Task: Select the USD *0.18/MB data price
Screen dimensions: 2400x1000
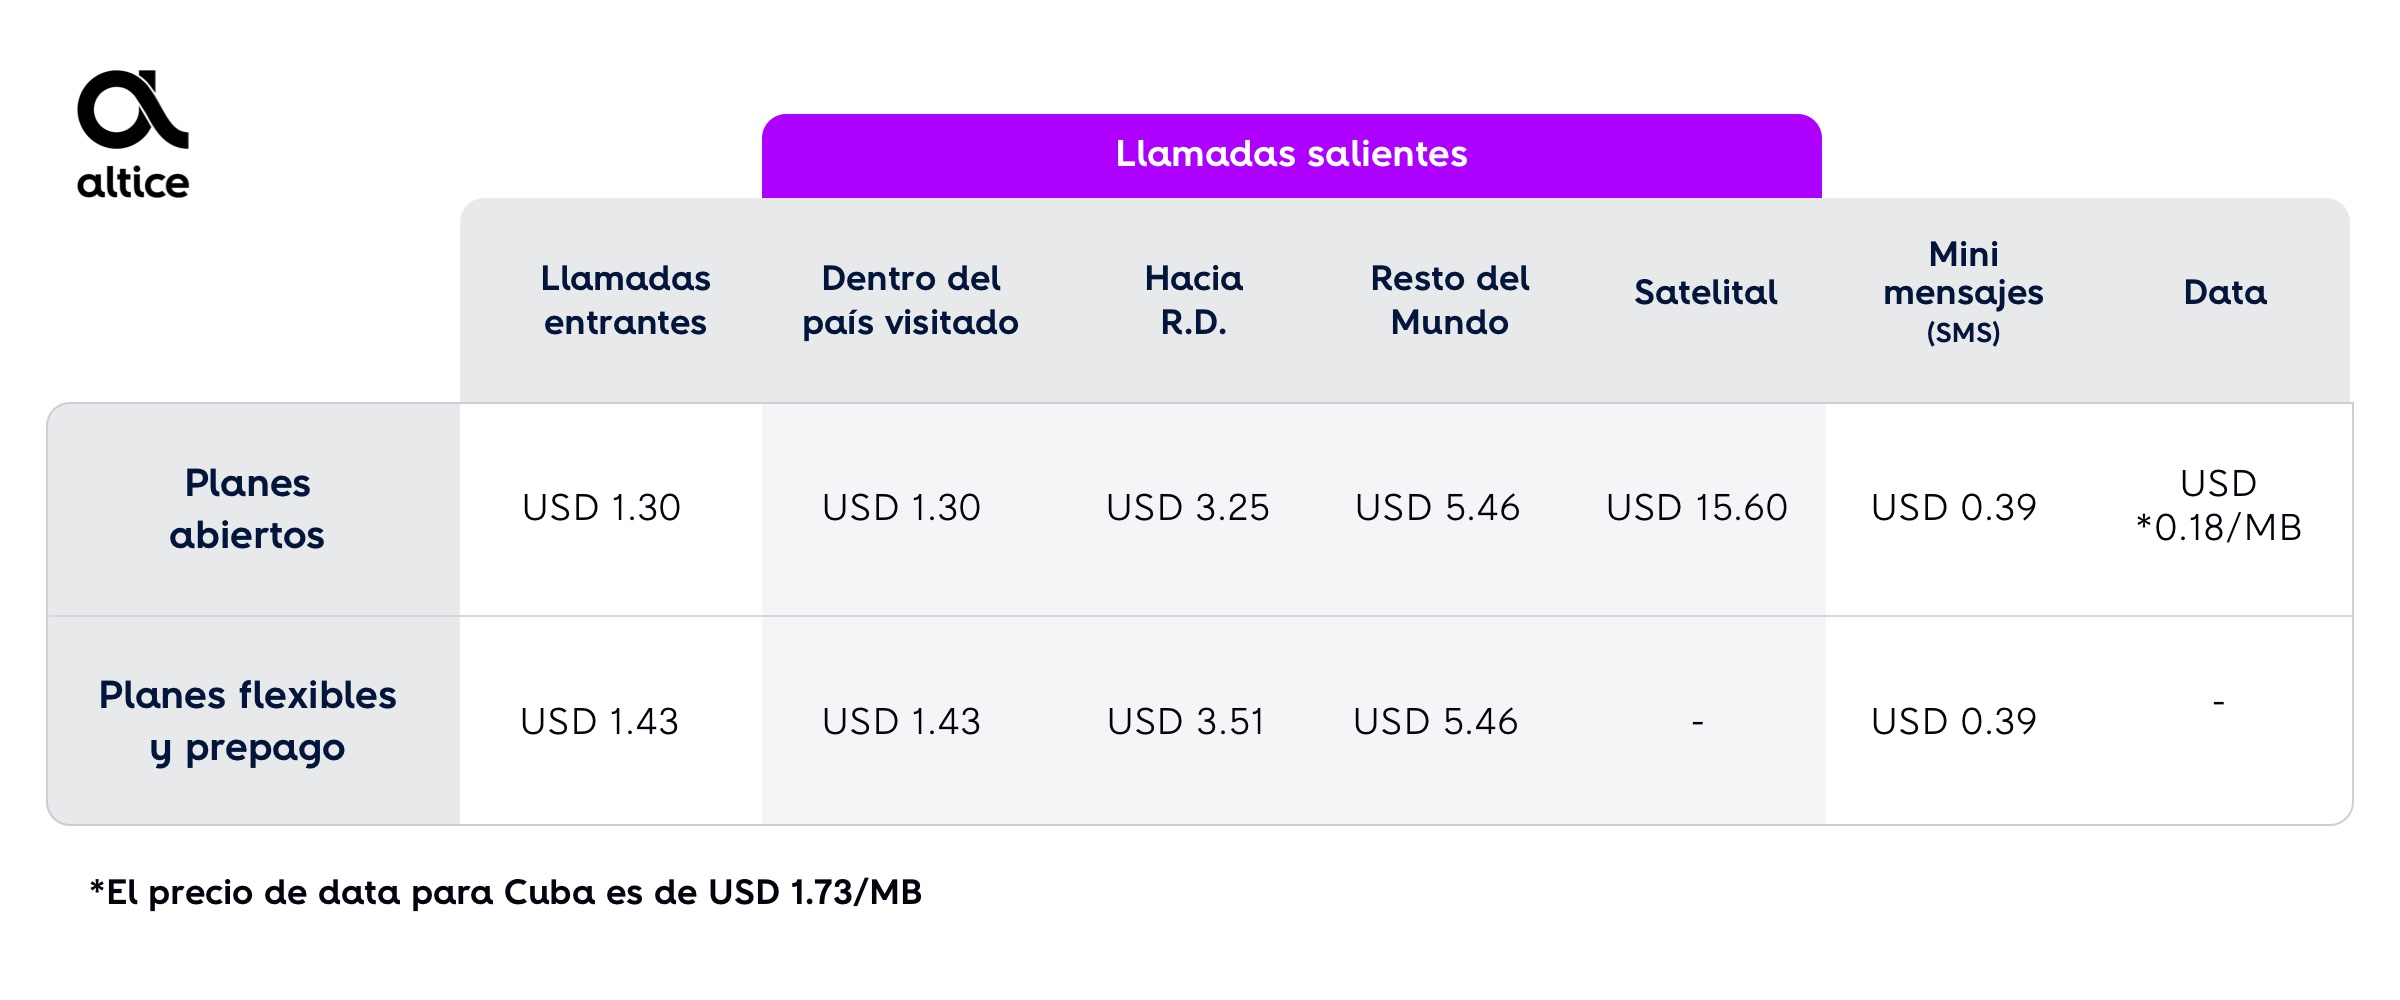Action: 2218,506
